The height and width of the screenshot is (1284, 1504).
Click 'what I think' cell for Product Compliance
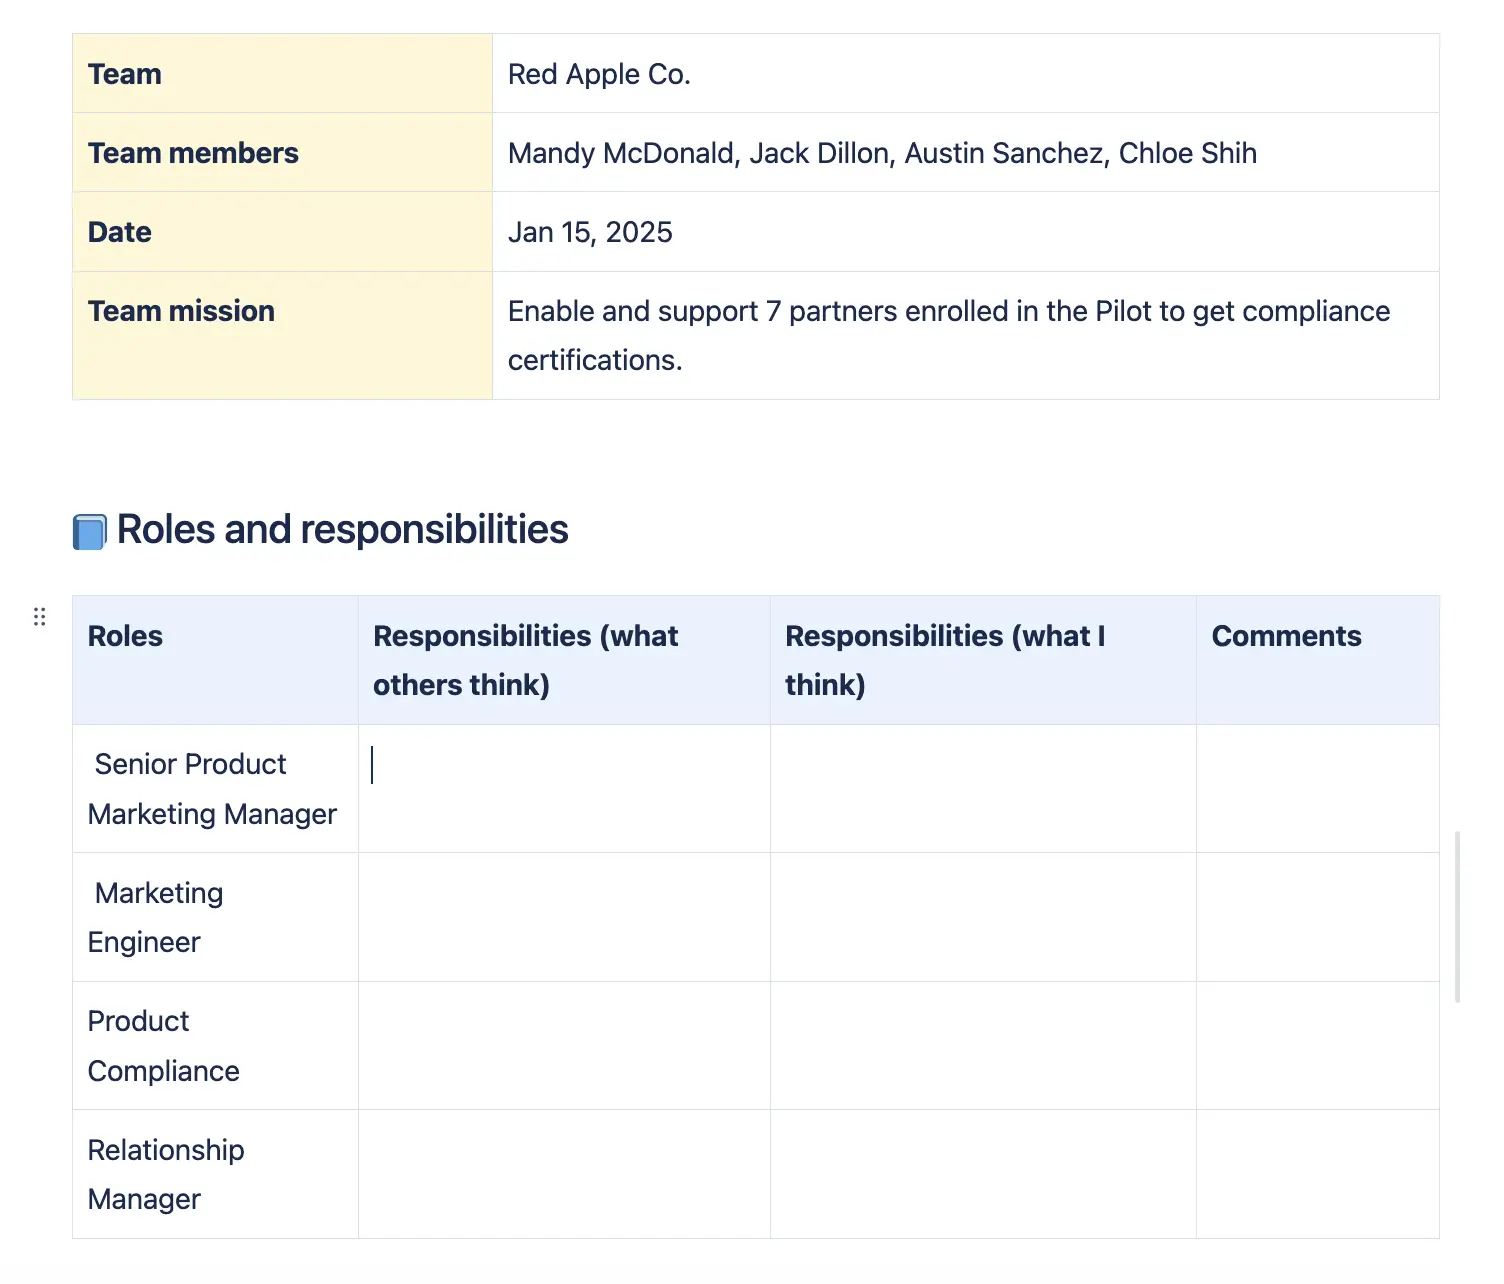[983, 1046]
